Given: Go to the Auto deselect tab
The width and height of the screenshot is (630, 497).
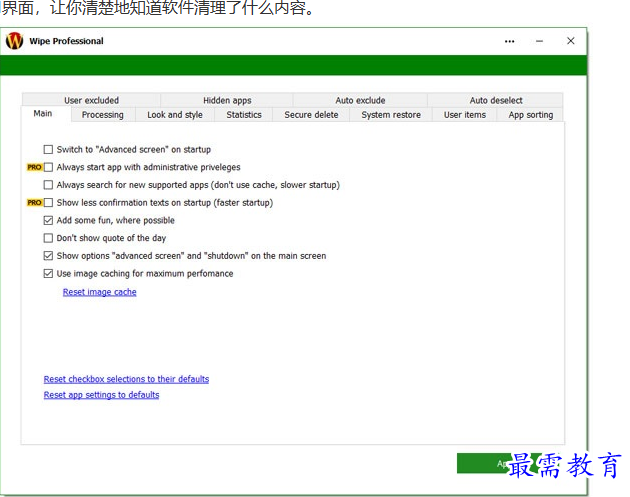Looking at the screenshot, I should point(496,100).
